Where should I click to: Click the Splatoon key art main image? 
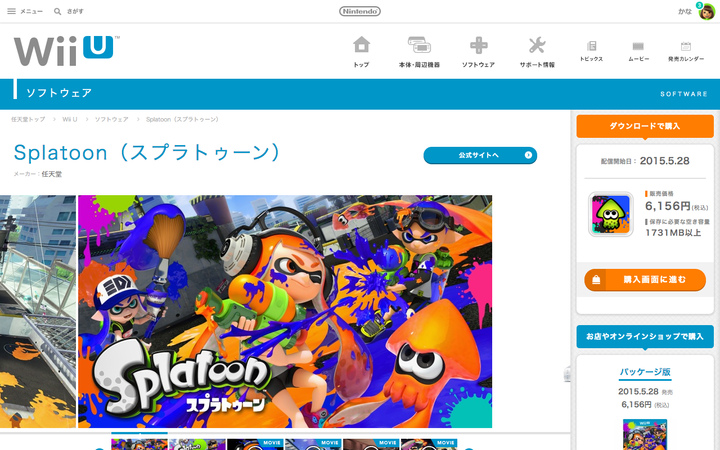coord(285,311)
